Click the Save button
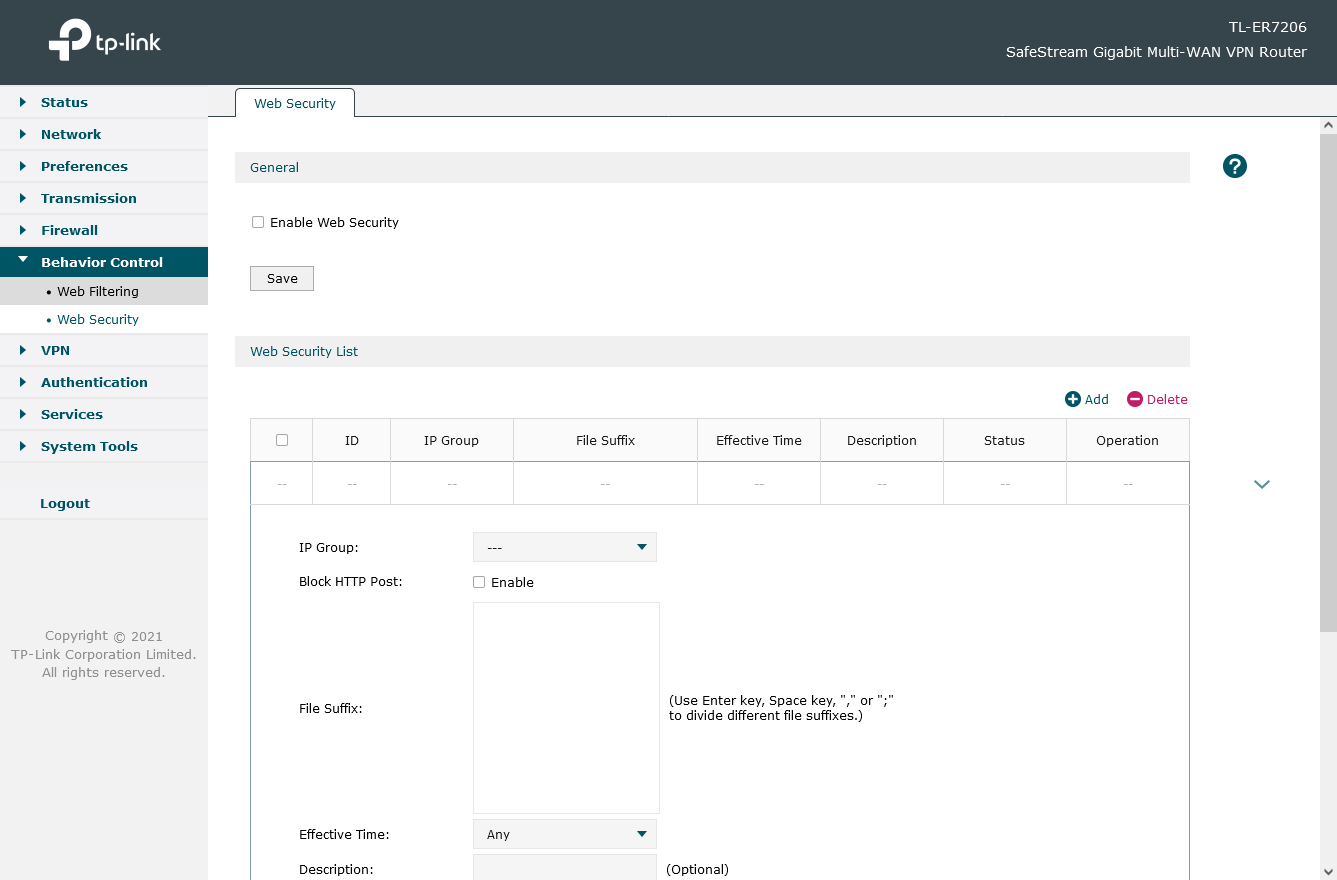Viewport: 1337px width, 880px height. click(x=282, y=279)
